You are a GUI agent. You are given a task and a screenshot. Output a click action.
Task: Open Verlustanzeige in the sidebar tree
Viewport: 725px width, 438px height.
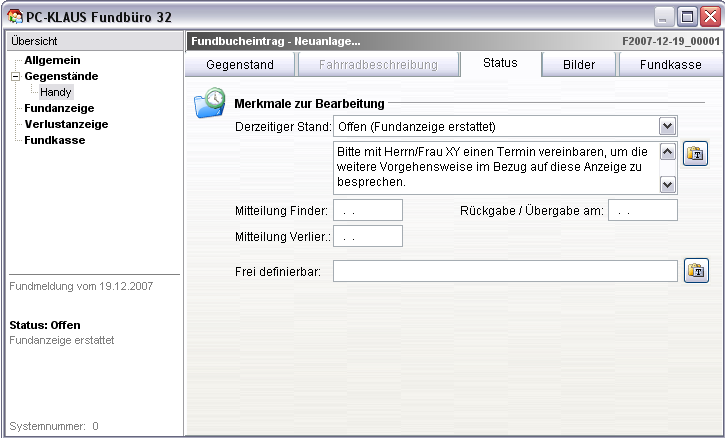pyautogui.click(x=66, y=124)
